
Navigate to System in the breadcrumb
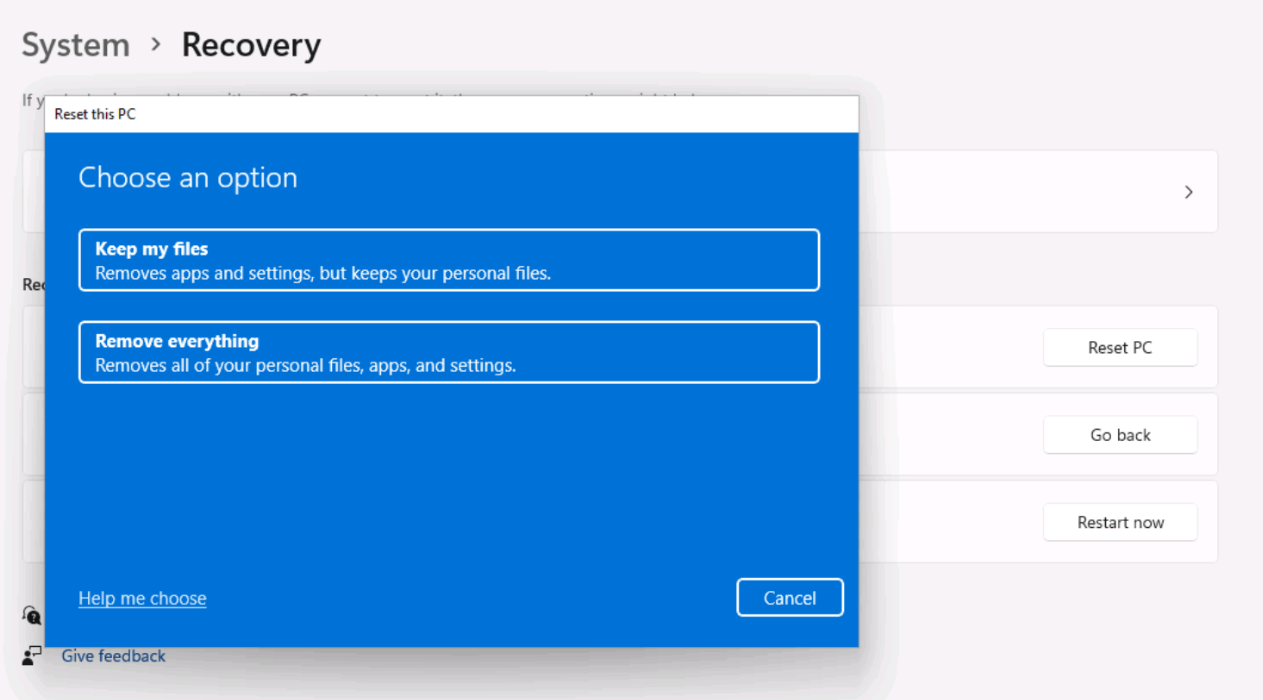coord(76,45)
